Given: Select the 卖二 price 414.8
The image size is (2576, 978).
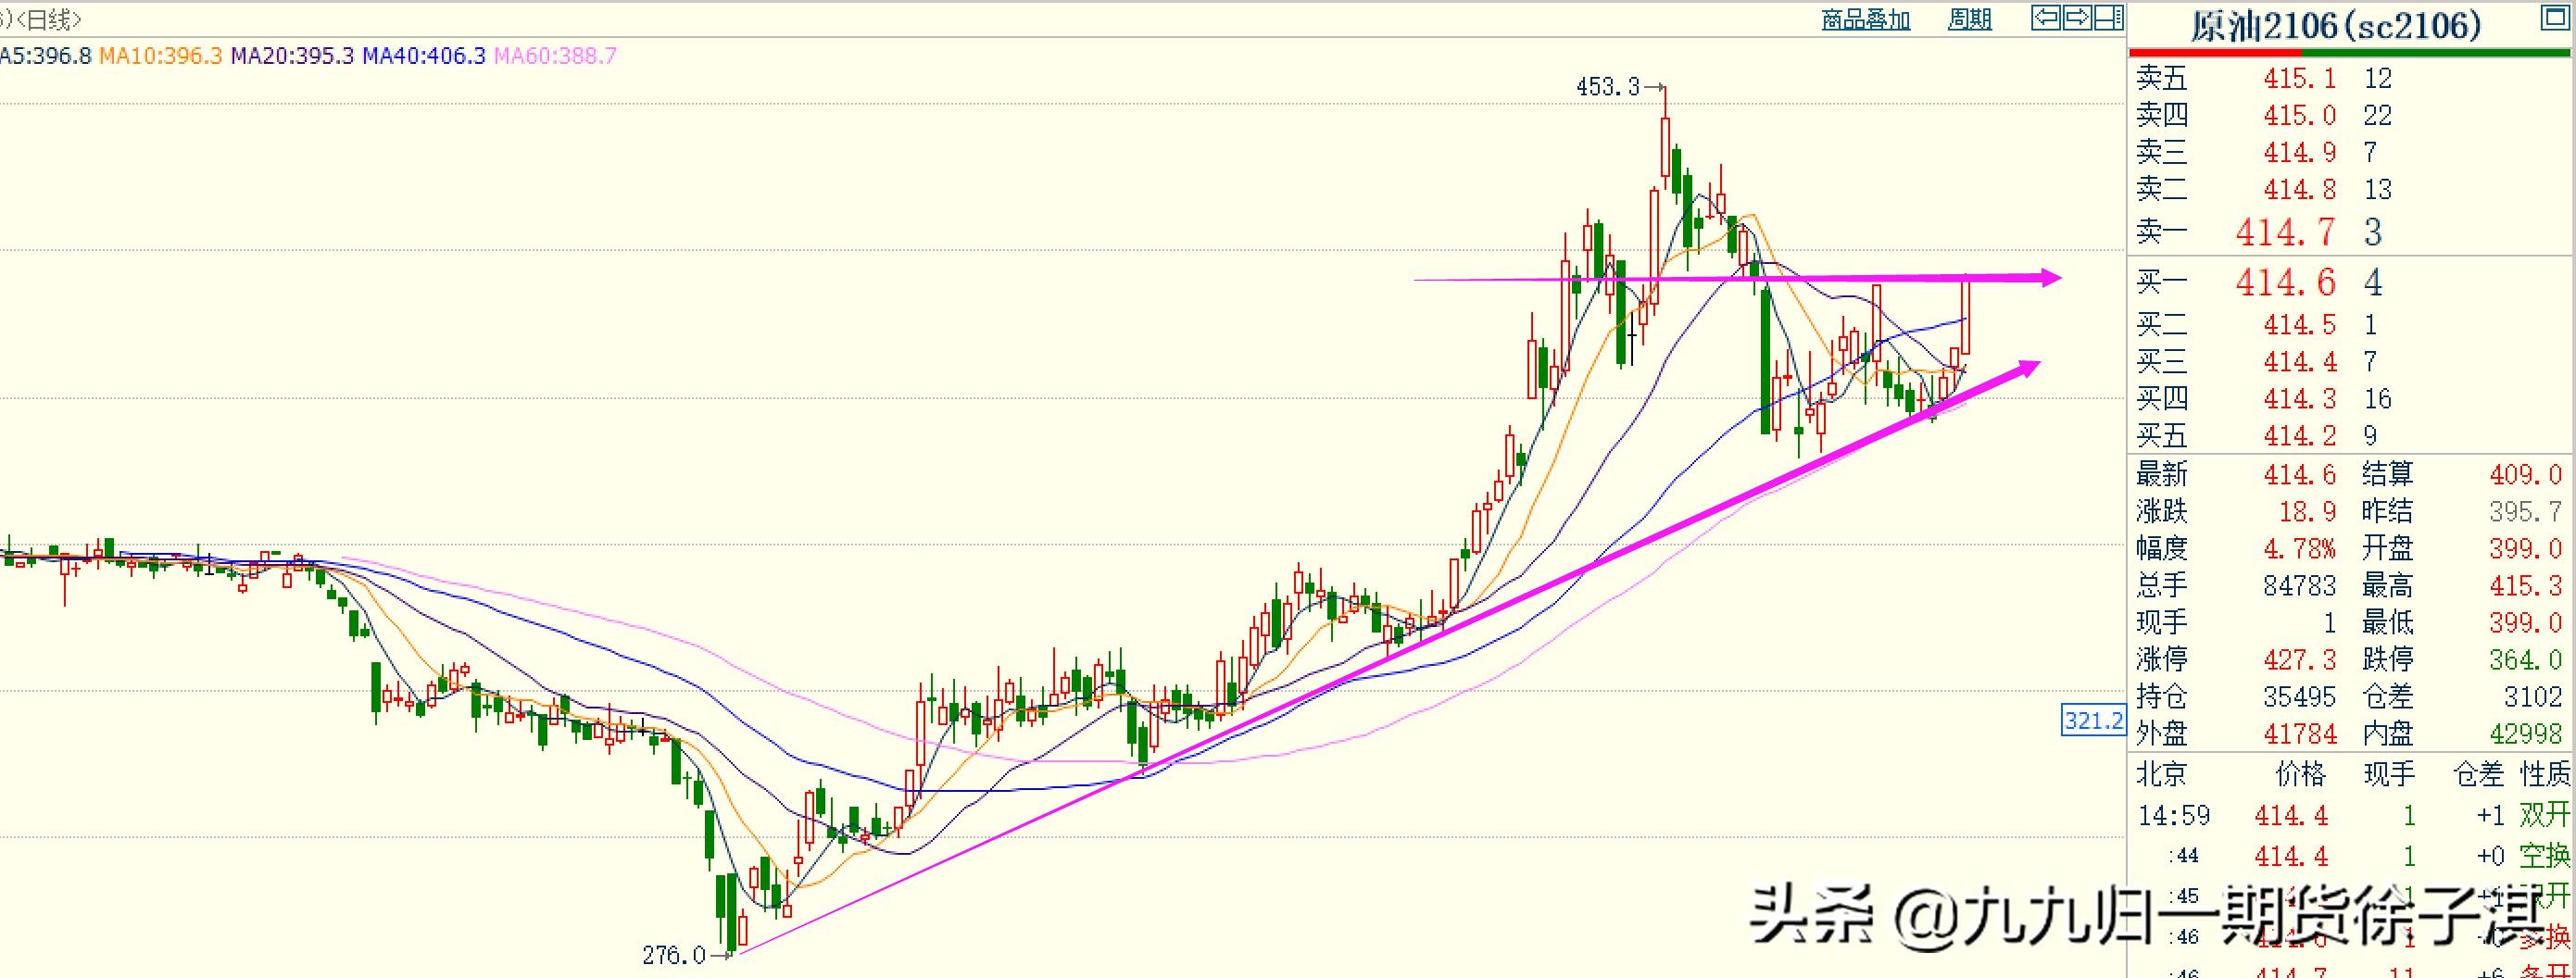Looking at the screenshot, I should click(2300, 189).
